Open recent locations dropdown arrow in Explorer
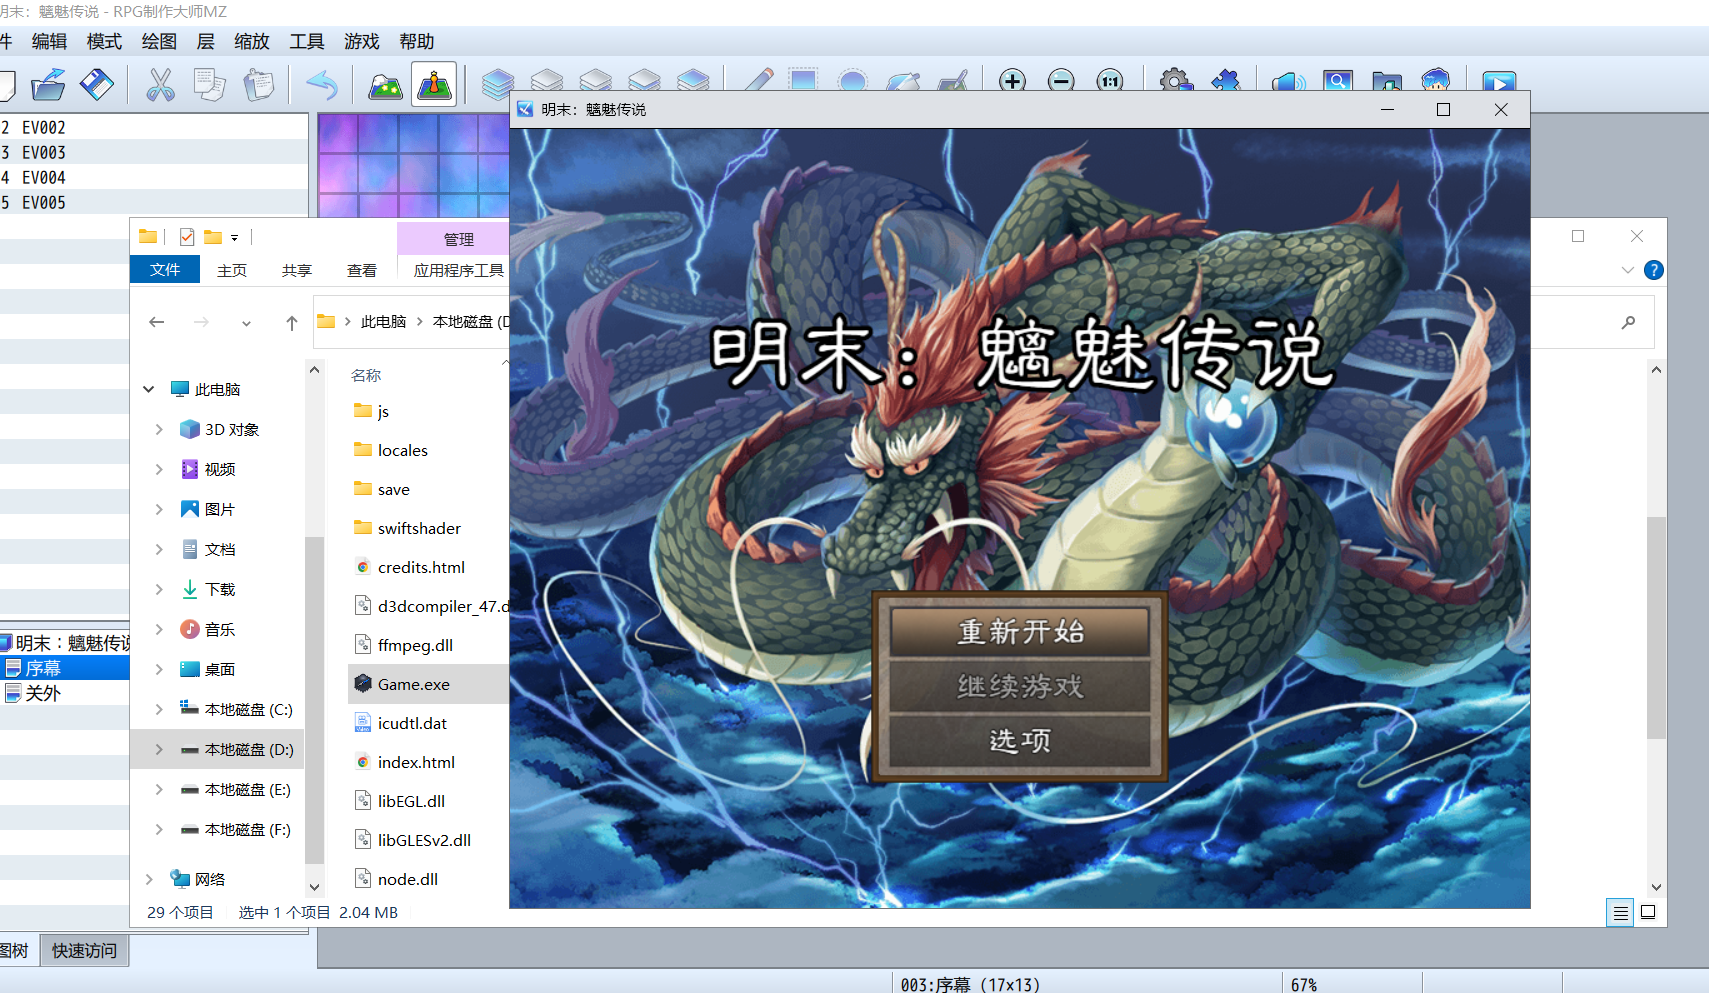Viewport: 1709px width, 993px height. 246,323
